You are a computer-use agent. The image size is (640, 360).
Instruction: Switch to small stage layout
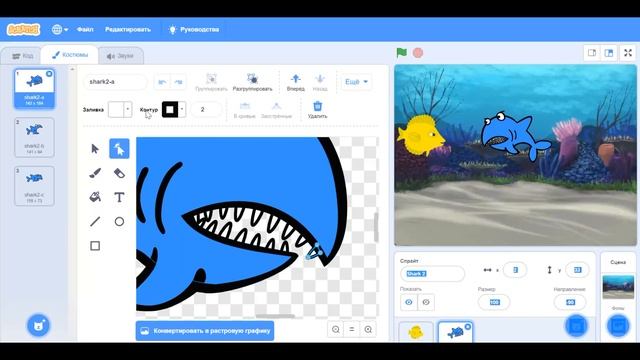(592, 53)
